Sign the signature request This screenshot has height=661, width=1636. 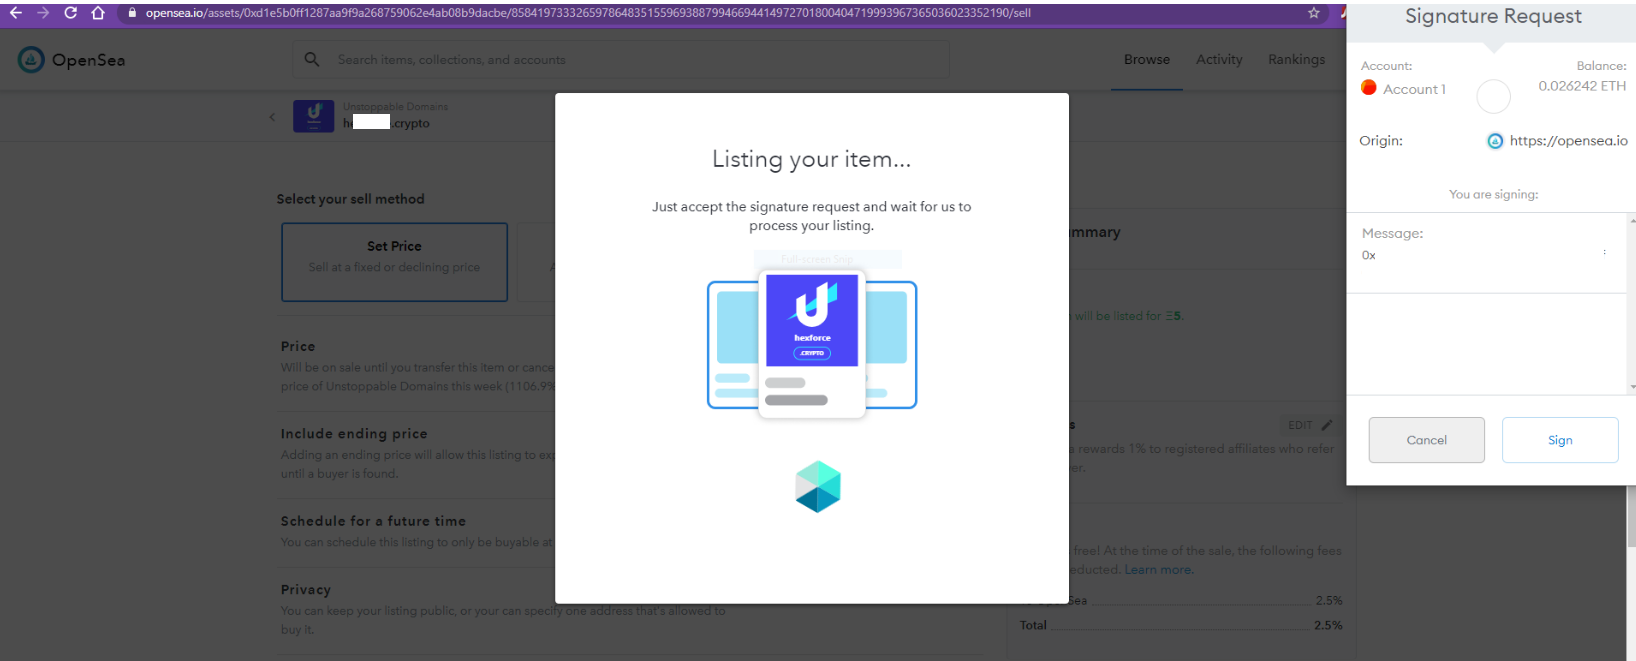click(x=1559, y=440)
